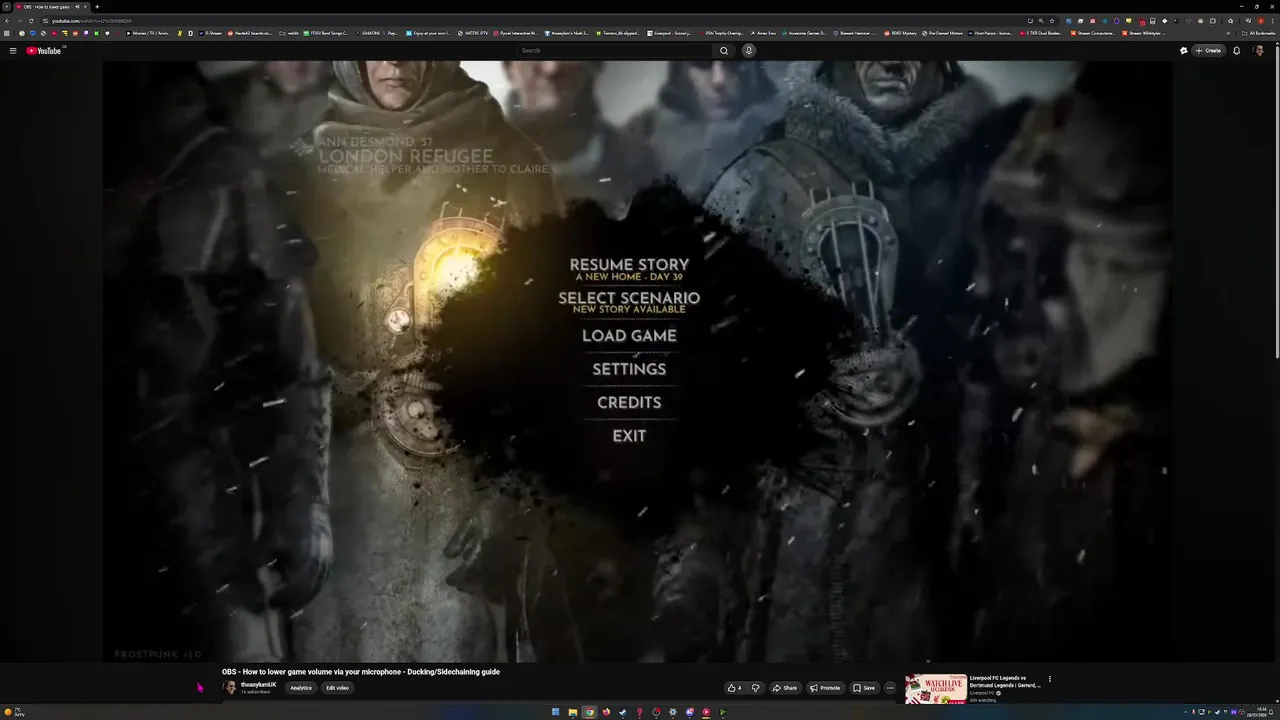Open the Liverpool FC Legends video thumbnail
The height and width of the screenshot is (720, 1280).
pos(935,689)
